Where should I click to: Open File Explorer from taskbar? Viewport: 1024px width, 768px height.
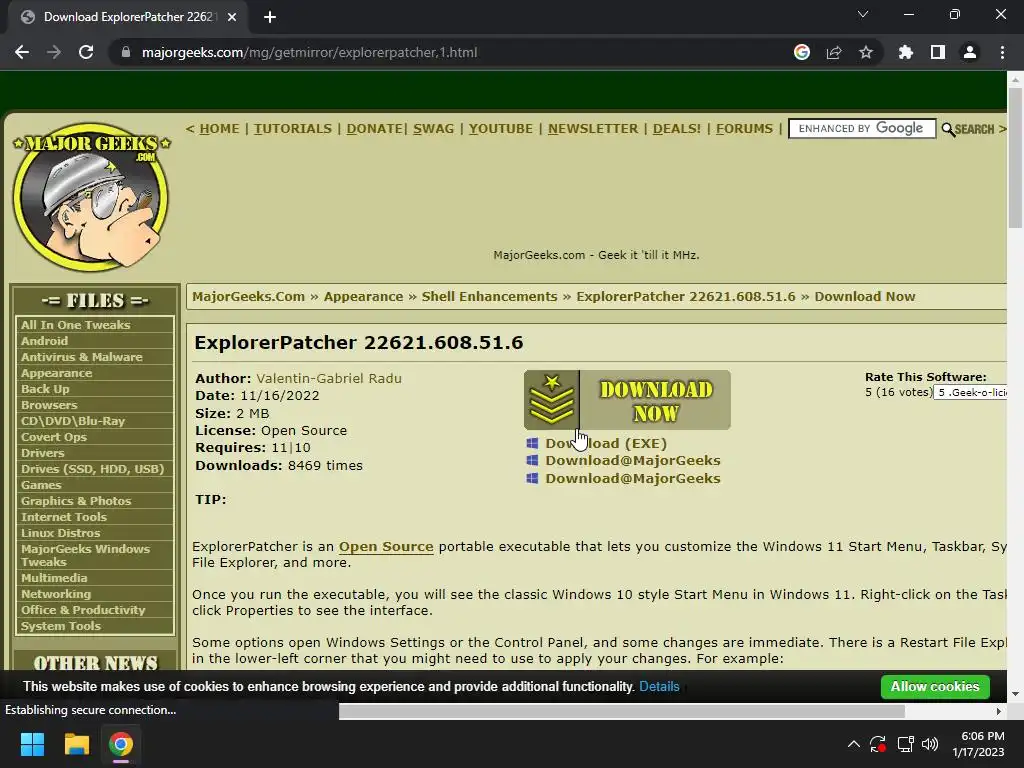pos(76,744)
